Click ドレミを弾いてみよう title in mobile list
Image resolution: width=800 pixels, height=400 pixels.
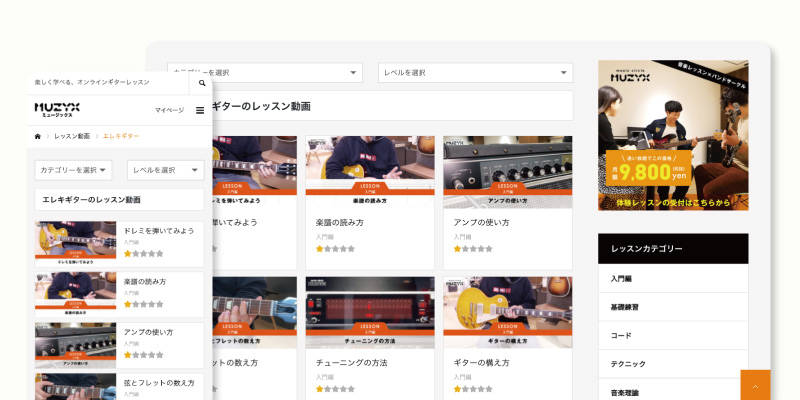pyautogui.click(x=159, y=231)
